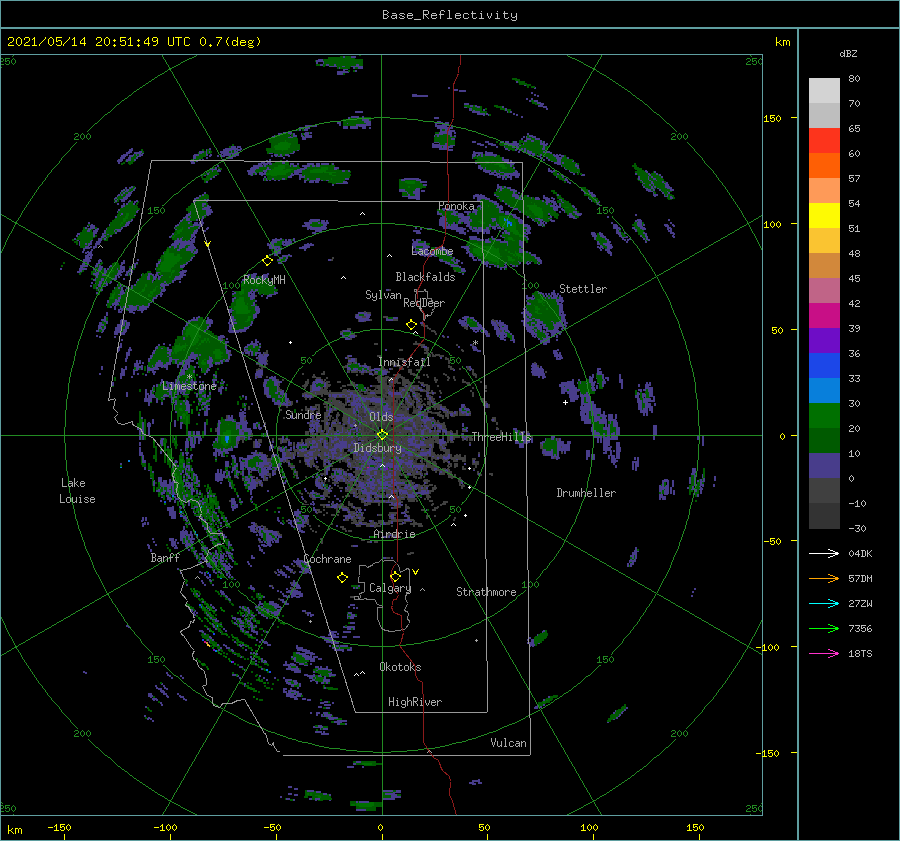Image resolution: width=900 pixels, height=841 pixels.
Task: Click the RockyMH label
Action: tap(264, 280)
